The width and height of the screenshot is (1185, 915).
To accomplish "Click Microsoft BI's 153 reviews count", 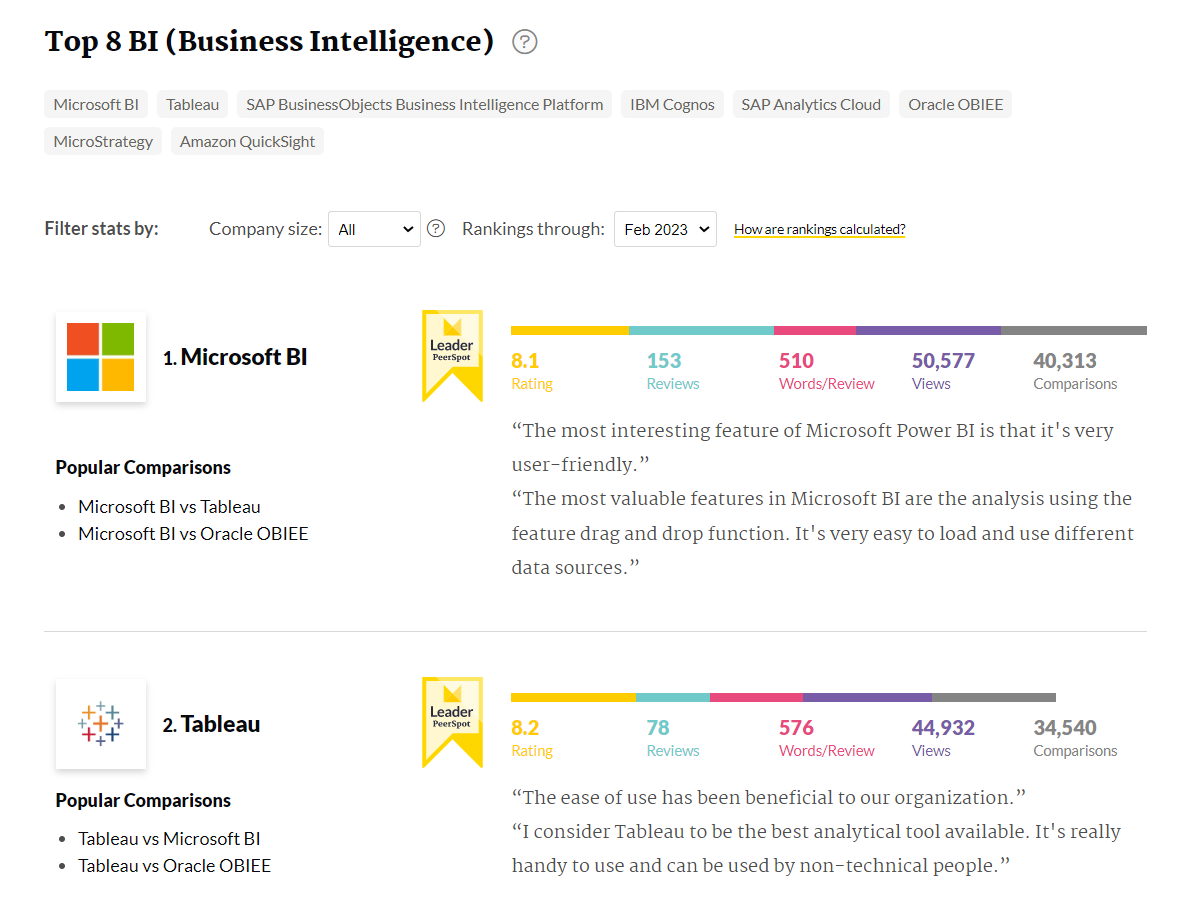I will pos(664,361).
